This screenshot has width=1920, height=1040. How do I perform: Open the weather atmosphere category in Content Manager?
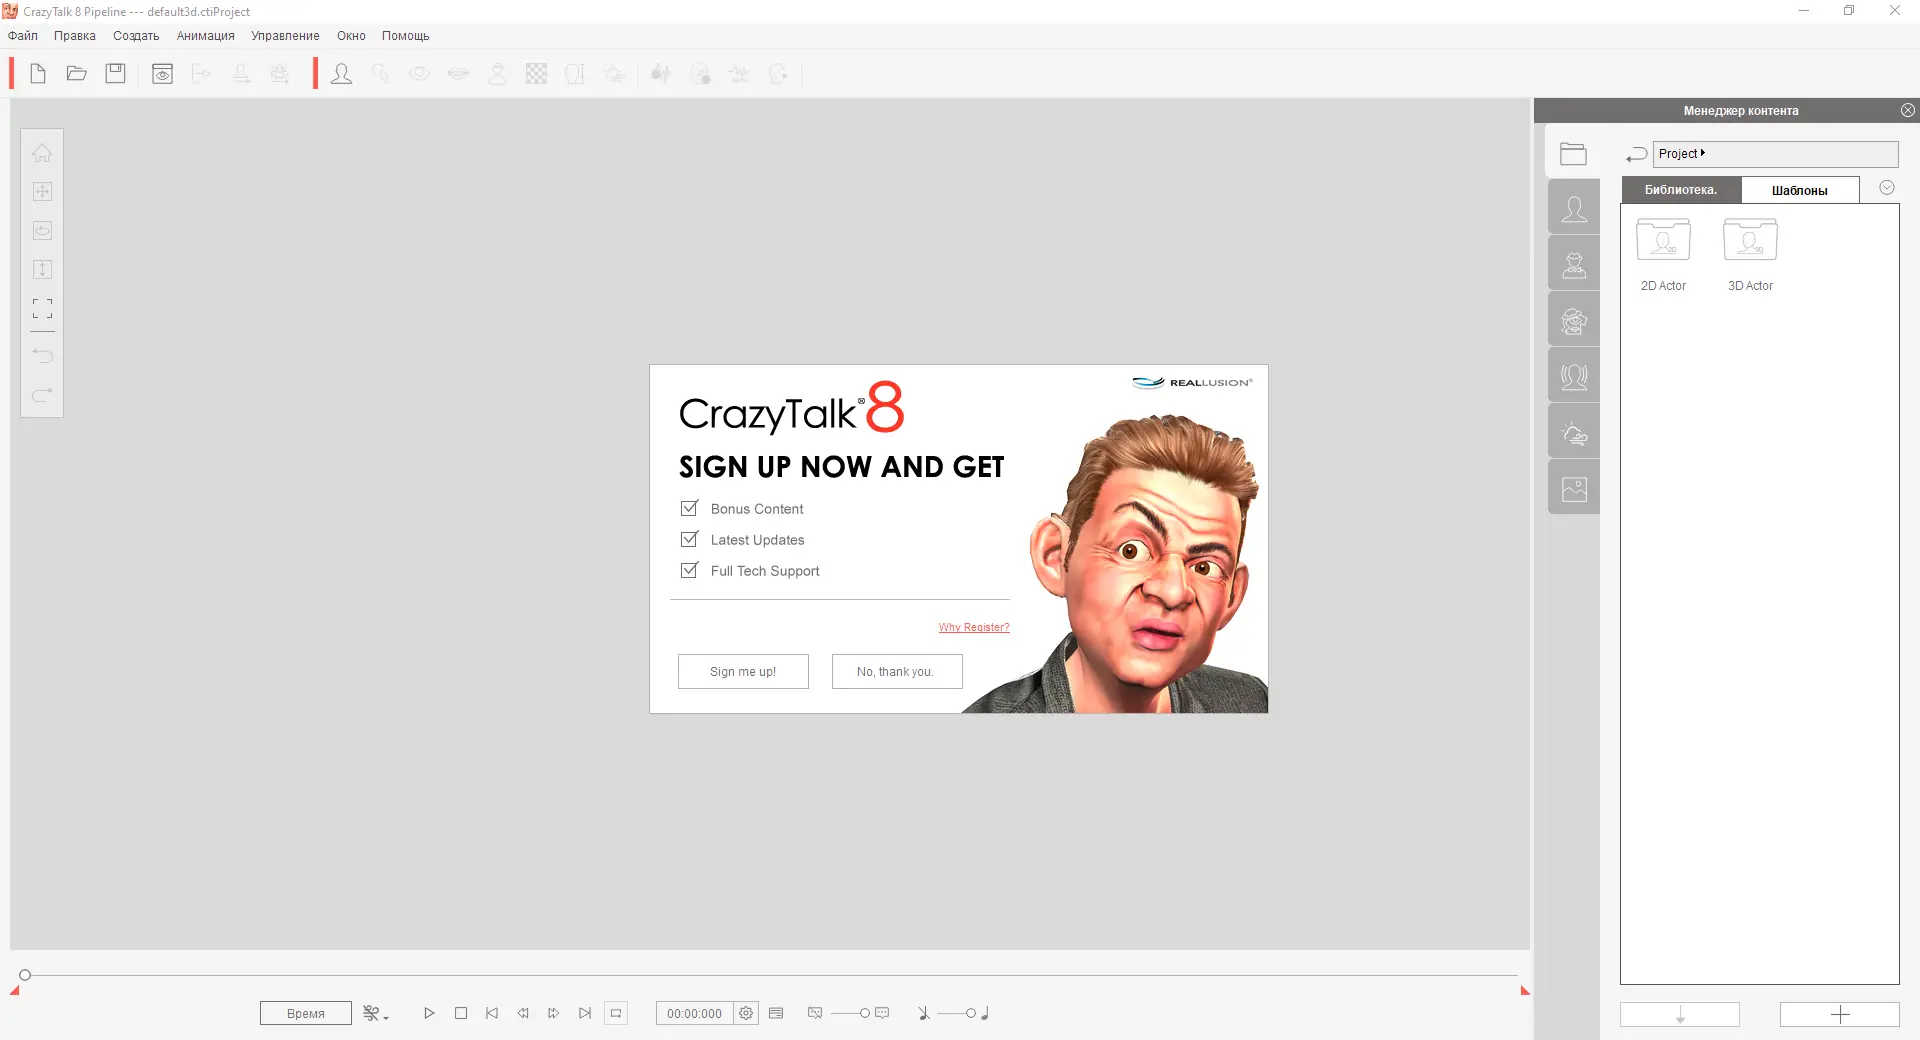[x=1574, y=432]
